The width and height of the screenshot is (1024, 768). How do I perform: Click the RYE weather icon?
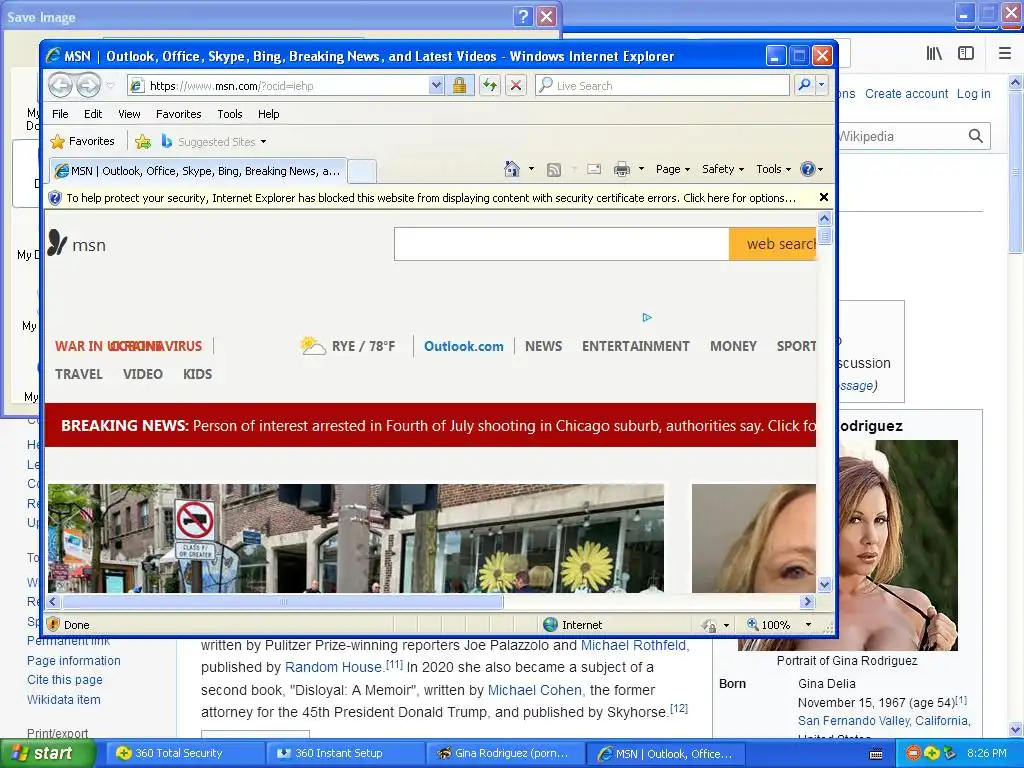point(313,345)
